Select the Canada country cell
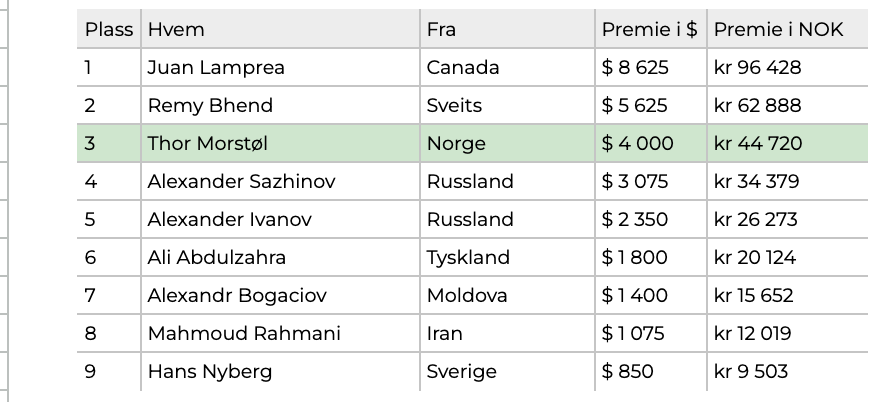 507,67
